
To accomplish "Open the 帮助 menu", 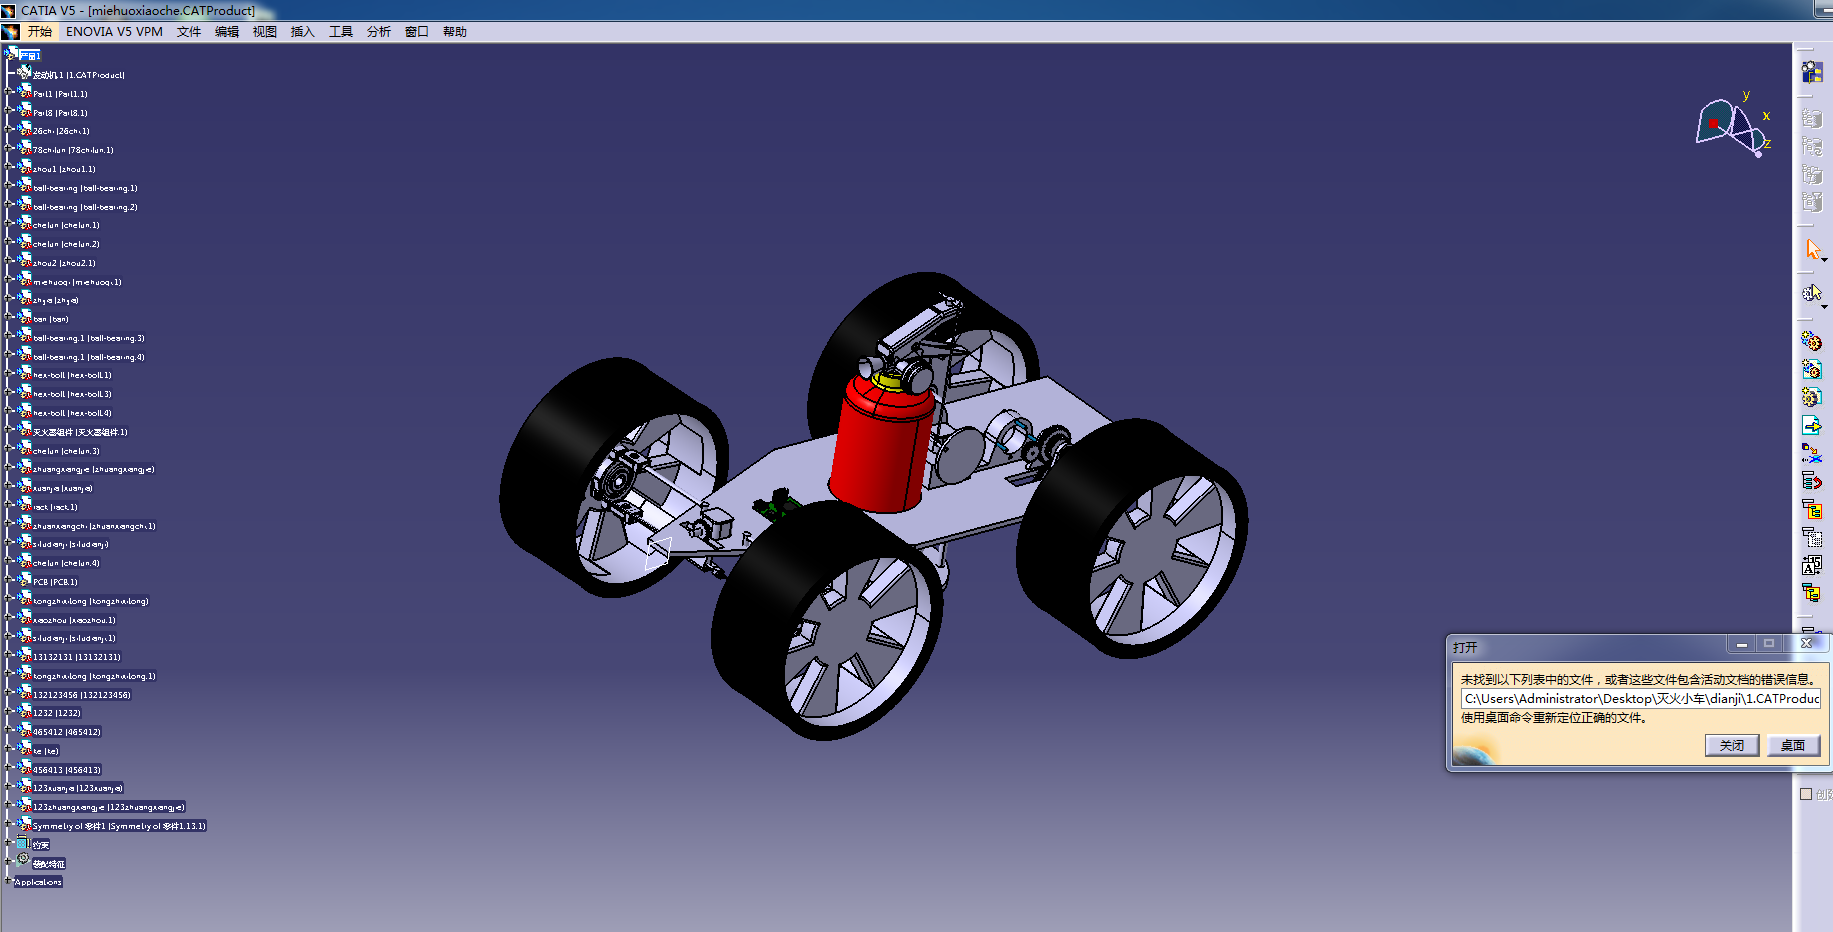I will [x=455, y=32].
